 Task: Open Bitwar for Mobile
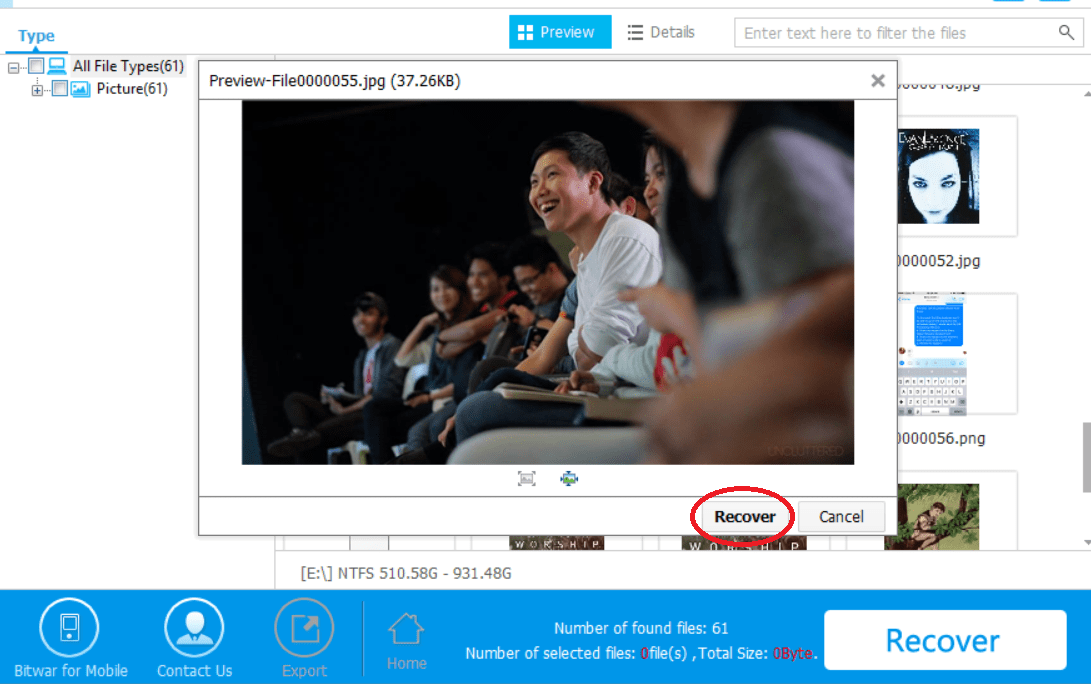point(70,628)
